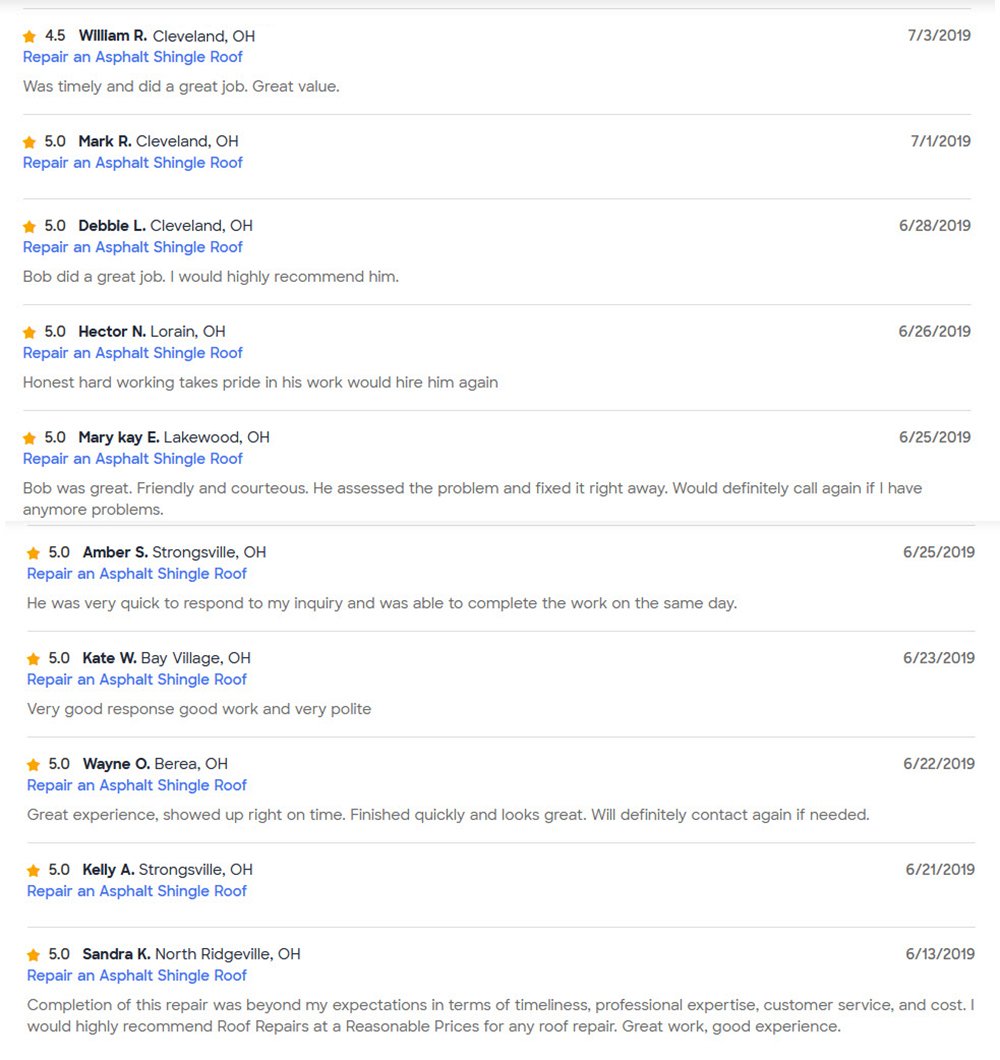This screenshot has height=1060, width=1000.
Task: Click the 6/13/2019 review date
Action: [939, 954]
